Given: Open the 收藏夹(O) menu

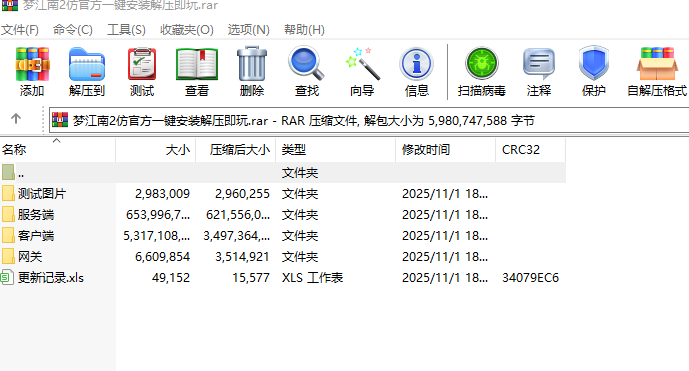Looking at the screenshot, I should pos(187,30).
